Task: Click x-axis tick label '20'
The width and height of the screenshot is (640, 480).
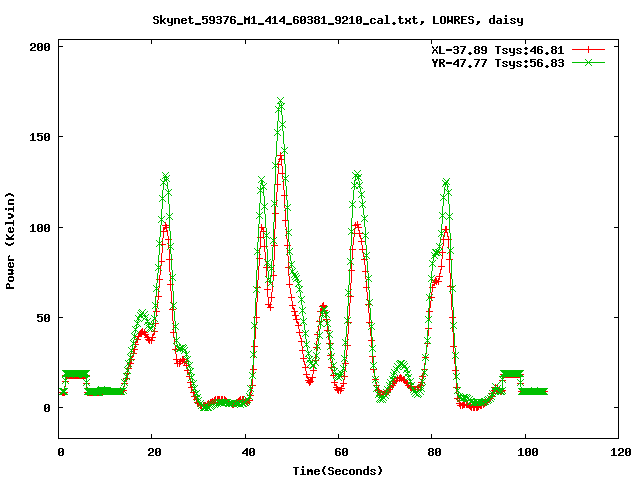Action: pos(154,452)
